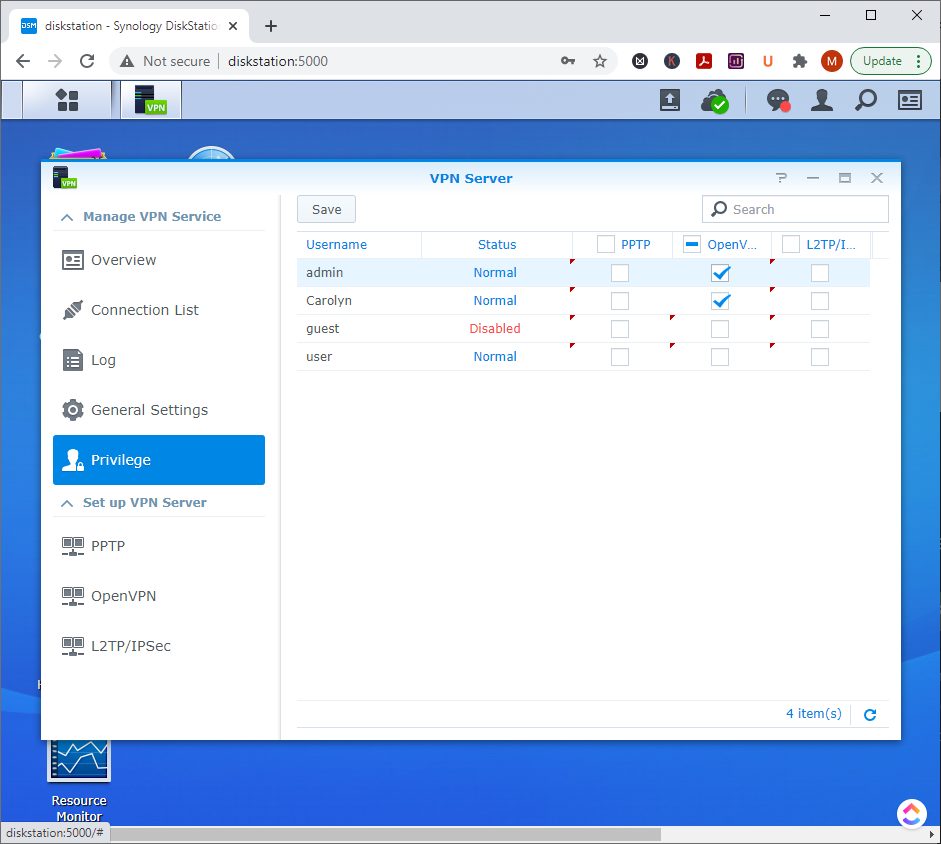This screenshot has height=844, width=941.
Task: Open the notifications chat bubble icon
Action: [x=778, y=100]
